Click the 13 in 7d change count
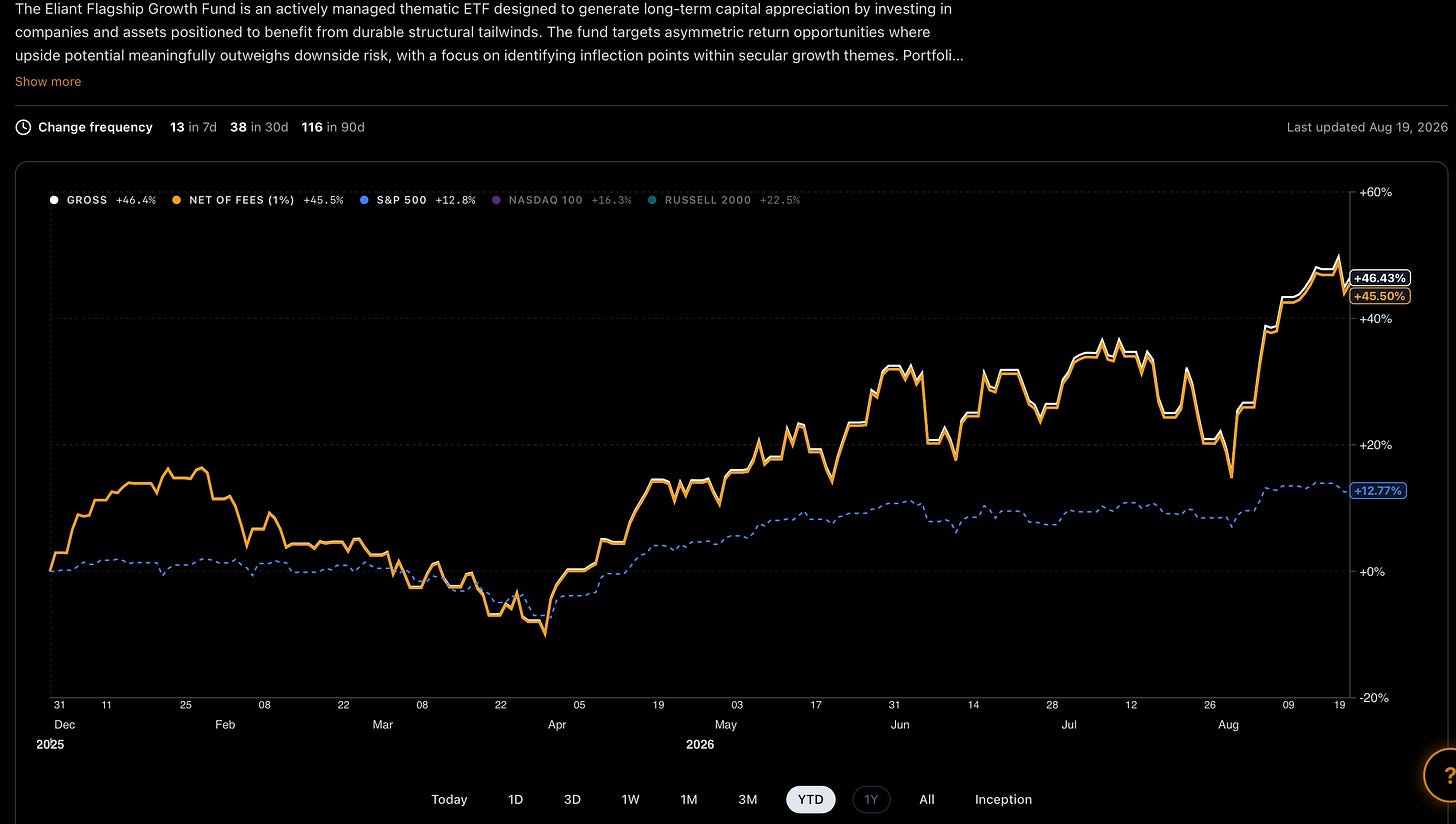The image size is (1456, 824). tap(193, 128)
